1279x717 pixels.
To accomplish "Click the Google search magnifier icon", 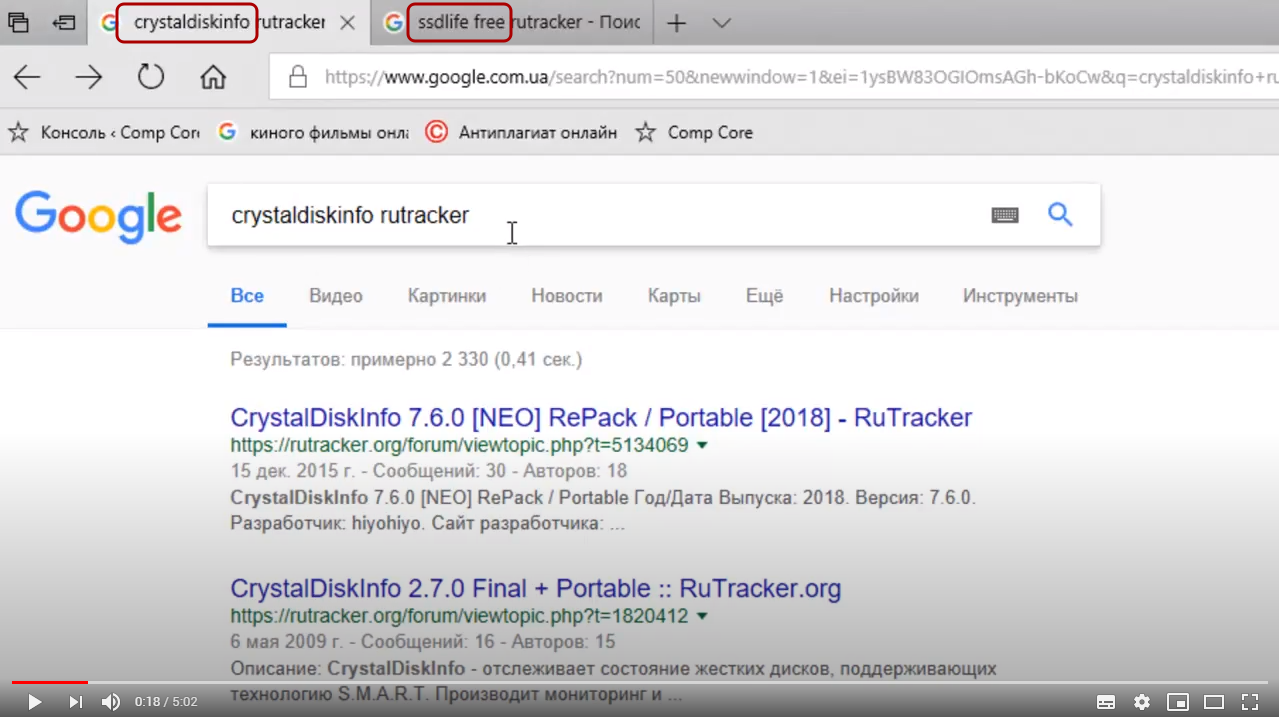I will click(x=1060, y=214).
